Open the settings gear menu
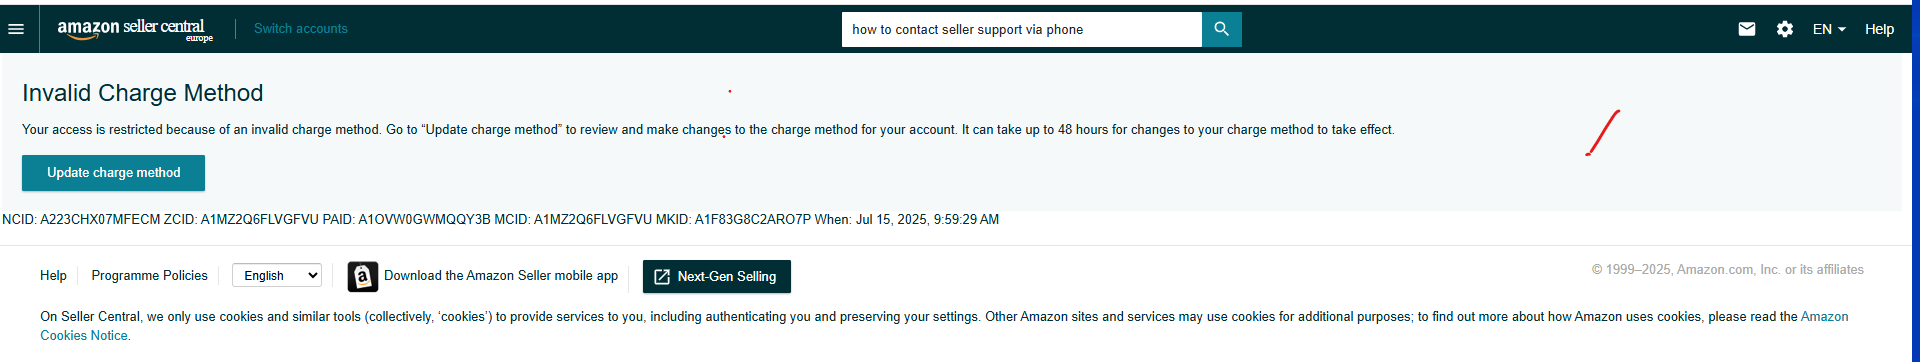The image size is (1920, 362). [1785, 29]
